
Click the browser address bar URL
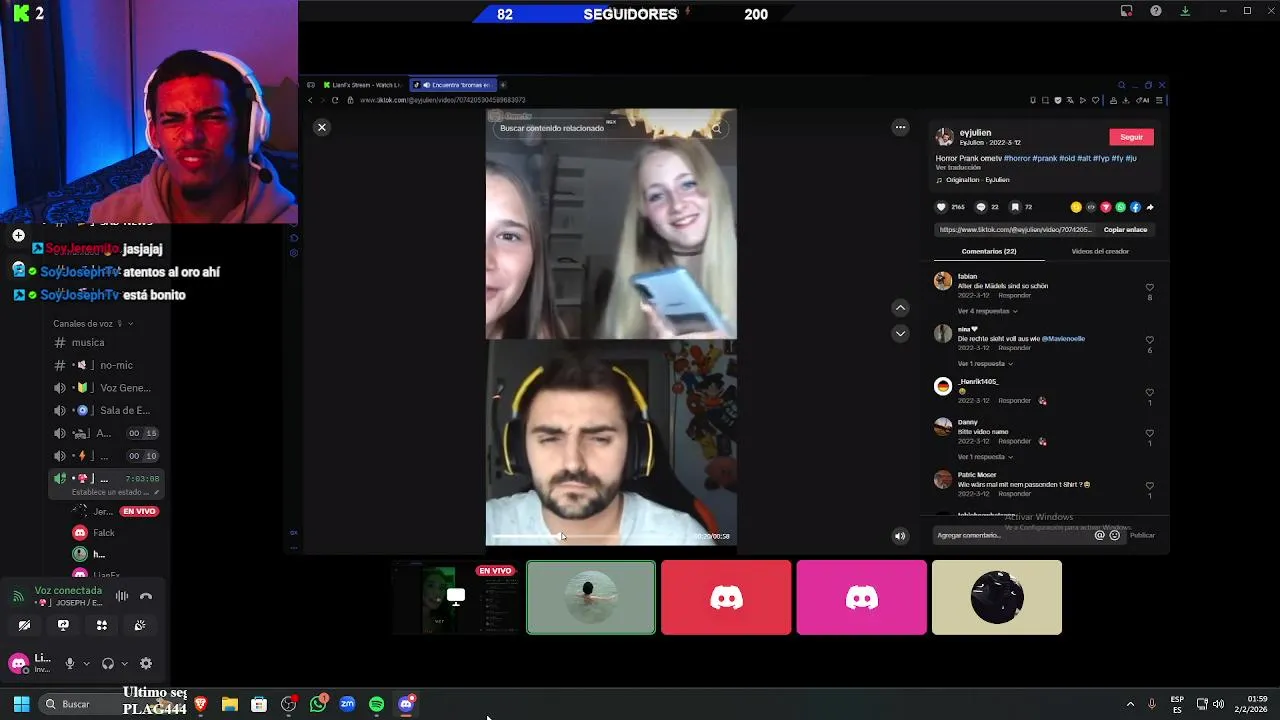[x=441, y=100]
